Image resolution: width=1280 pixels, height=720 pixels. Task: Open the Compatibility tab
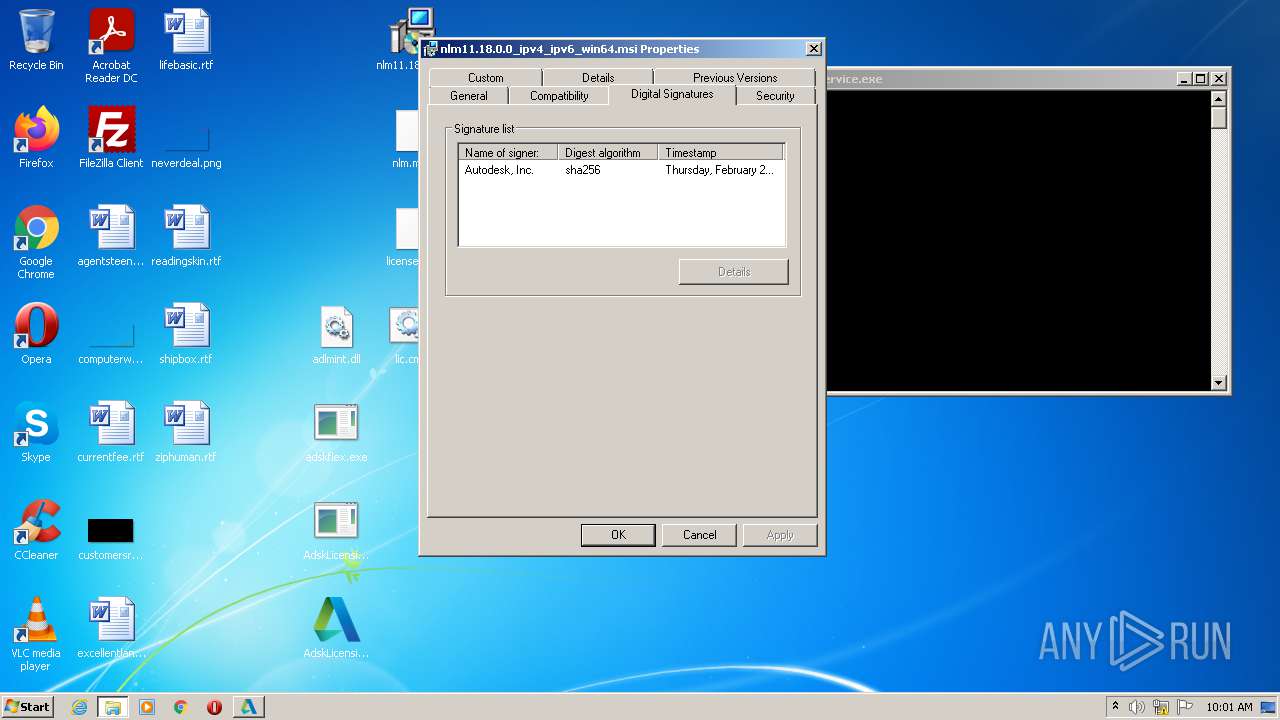(559, 96)
